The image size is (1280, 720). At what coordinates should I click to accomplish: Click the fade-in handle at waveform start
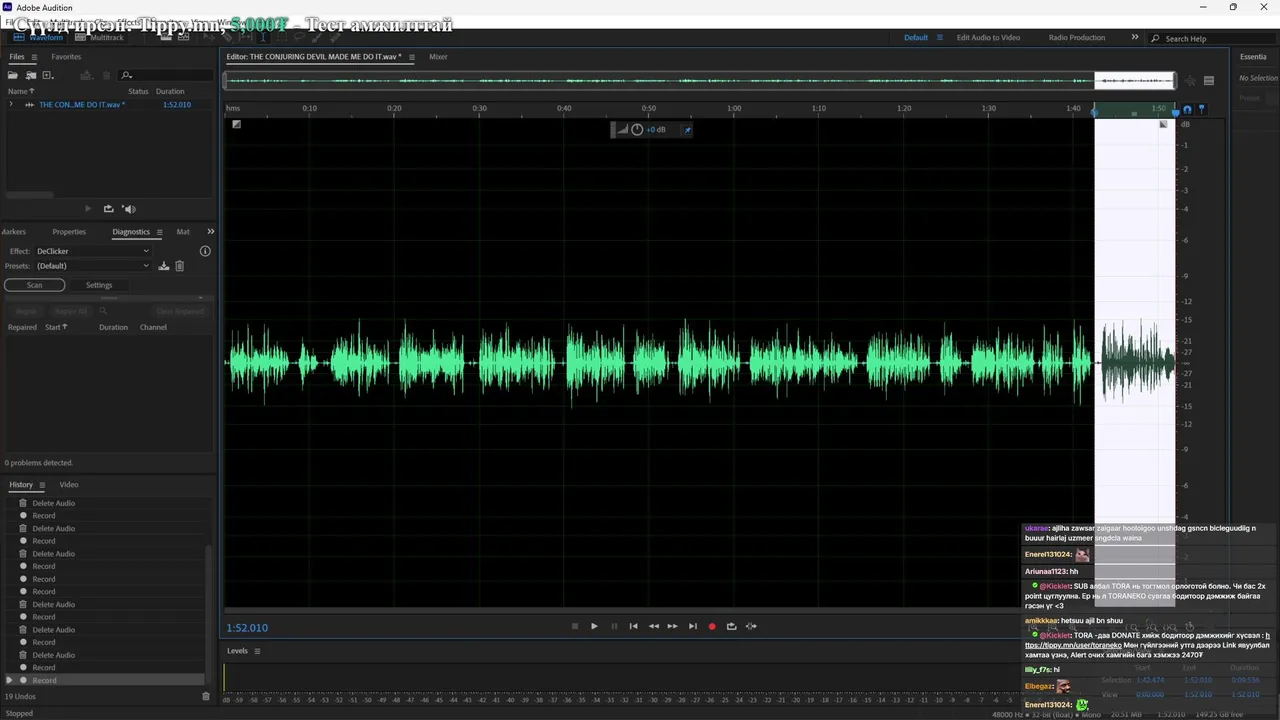tap(236, 124)
